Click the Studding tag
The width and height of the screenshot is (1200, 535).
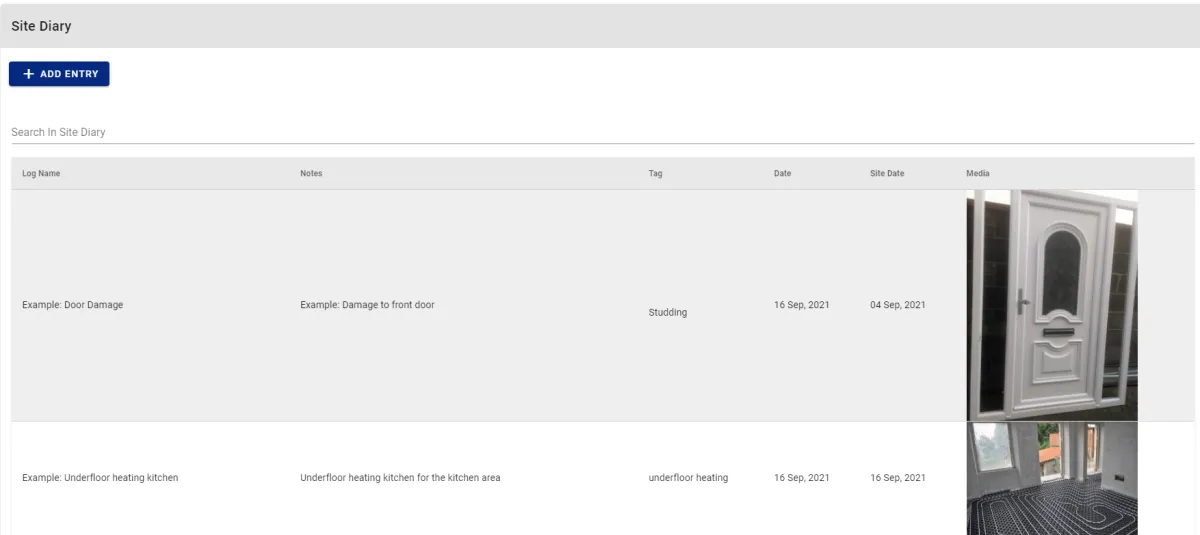click(x=668, y=313)
